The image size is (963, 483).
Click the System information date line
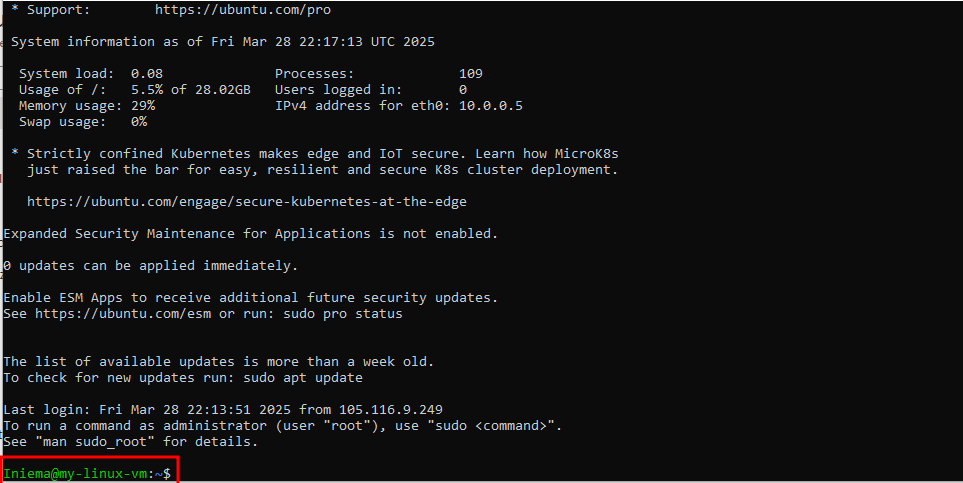(x=223, y=42)
